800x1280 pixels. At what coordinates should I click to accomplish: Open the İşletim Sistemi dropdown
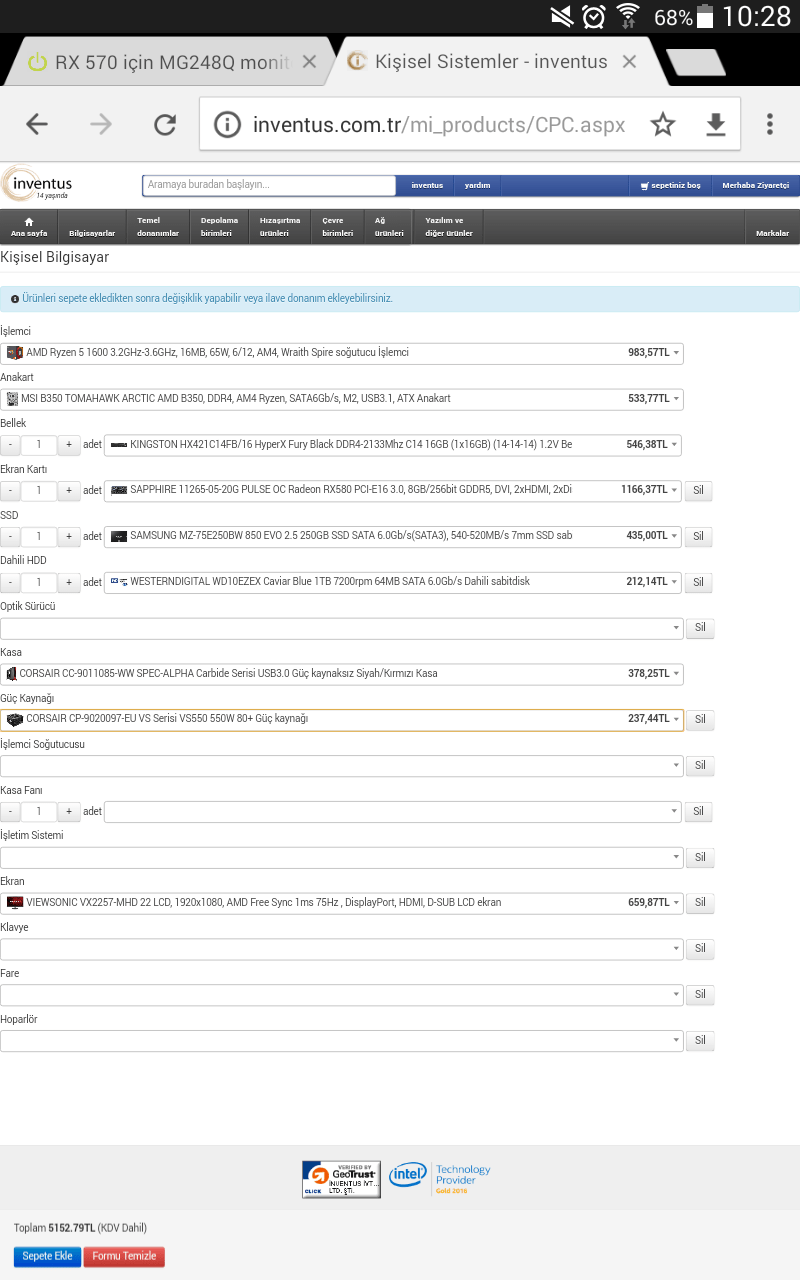click(x=674, y=857)
